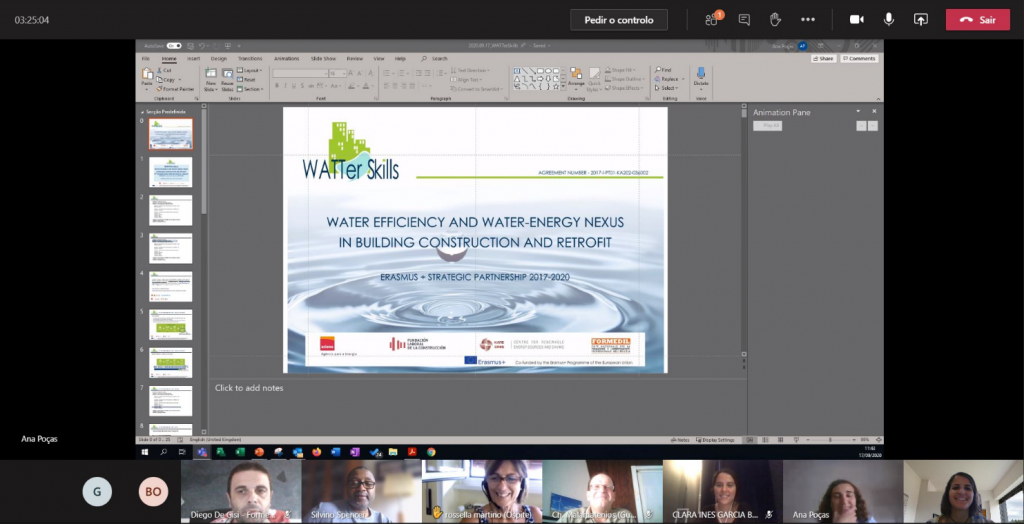The image size is (1024, 524).
Task: Select slide thumbnail number 6
Action: click(x=170, y=363)
